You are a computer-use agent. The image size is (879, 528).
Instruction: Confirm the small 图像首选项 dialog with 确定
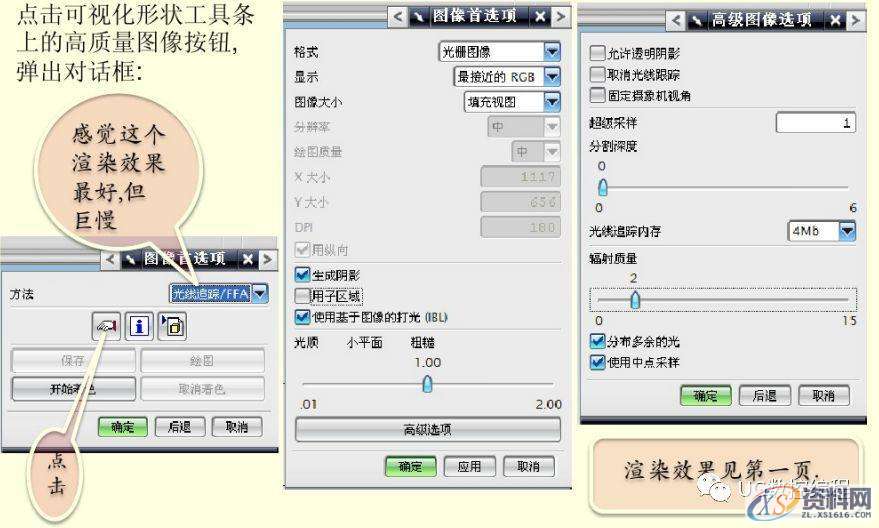click(x=123, y=427)
